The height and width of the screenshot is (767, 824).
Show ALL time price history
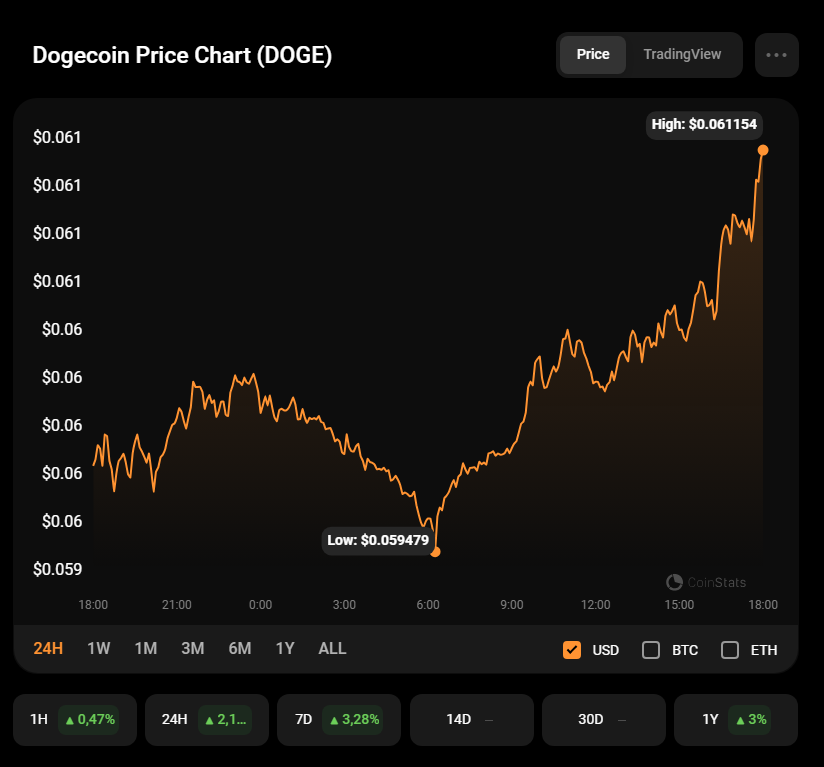click(332, 648)
